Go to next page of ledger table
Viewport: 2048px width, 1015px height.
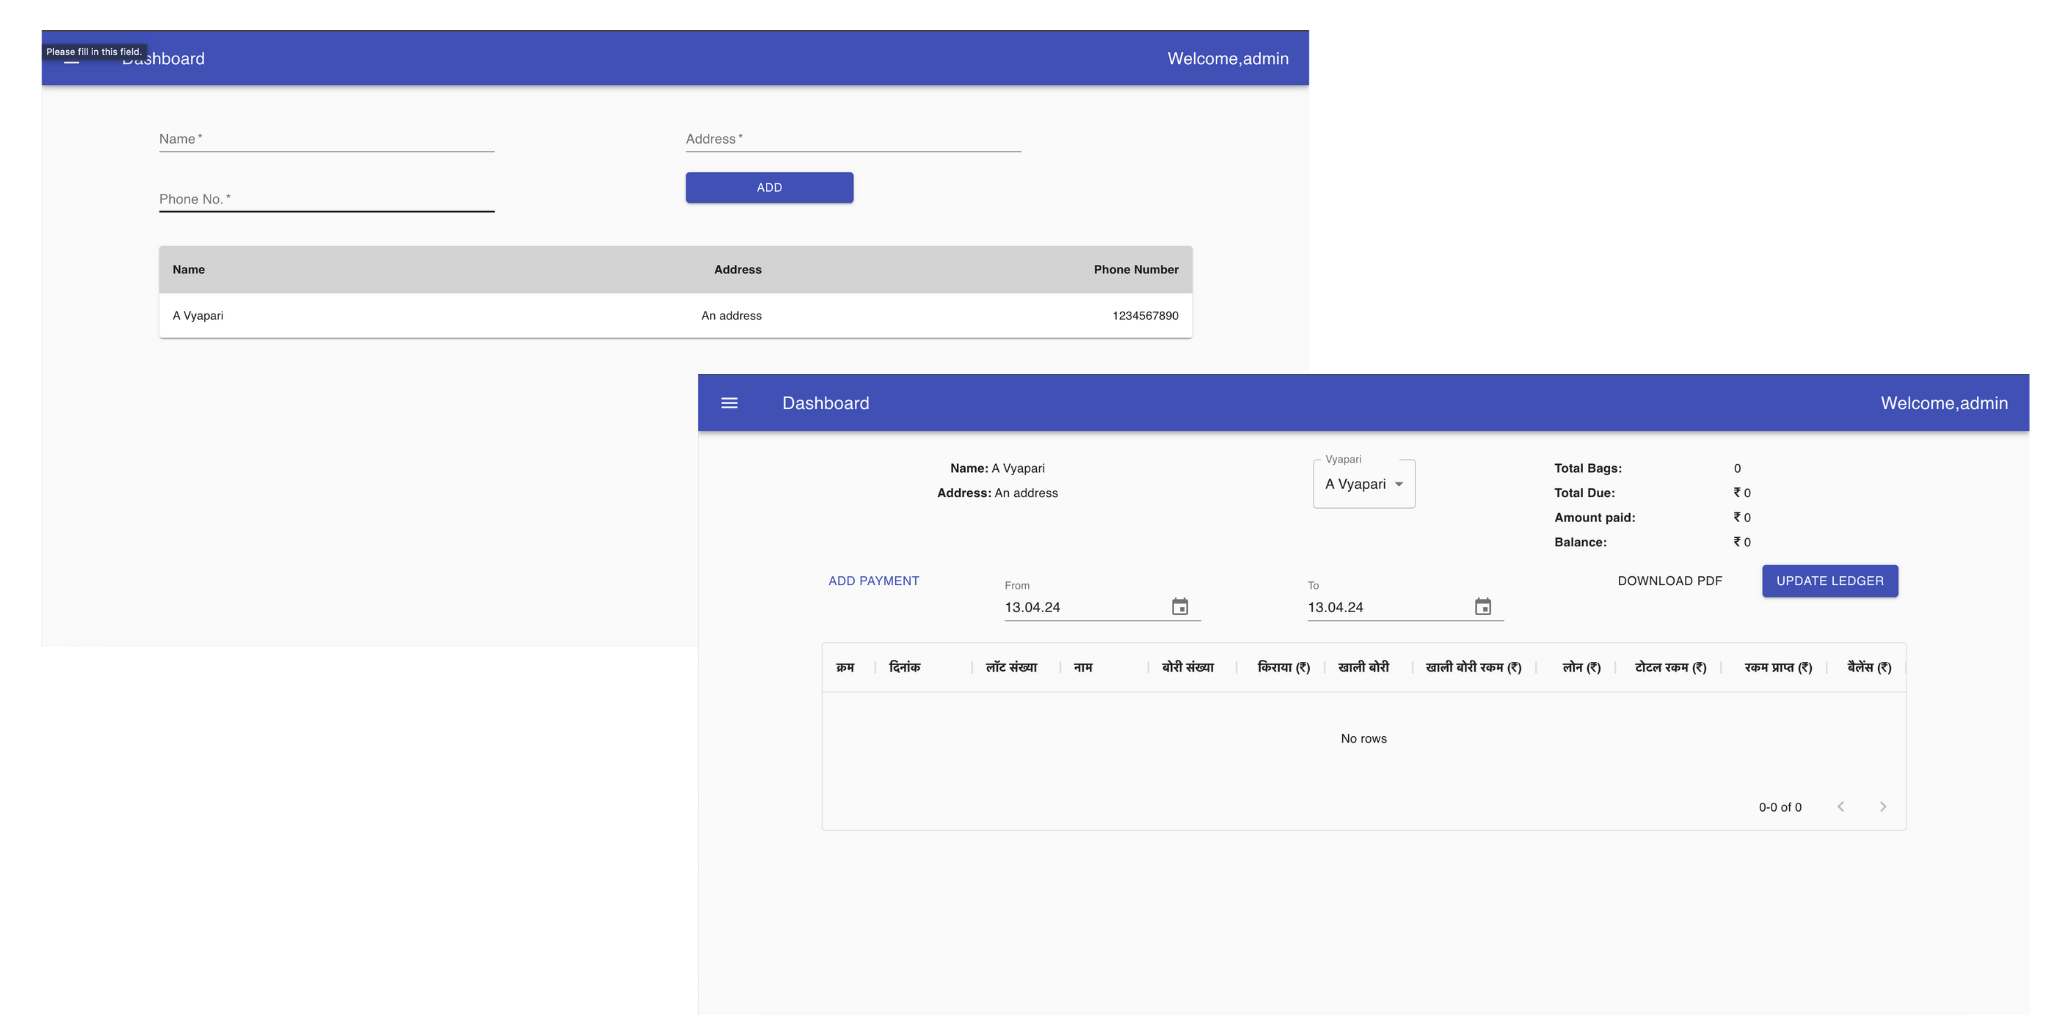tap(1882, 807)
